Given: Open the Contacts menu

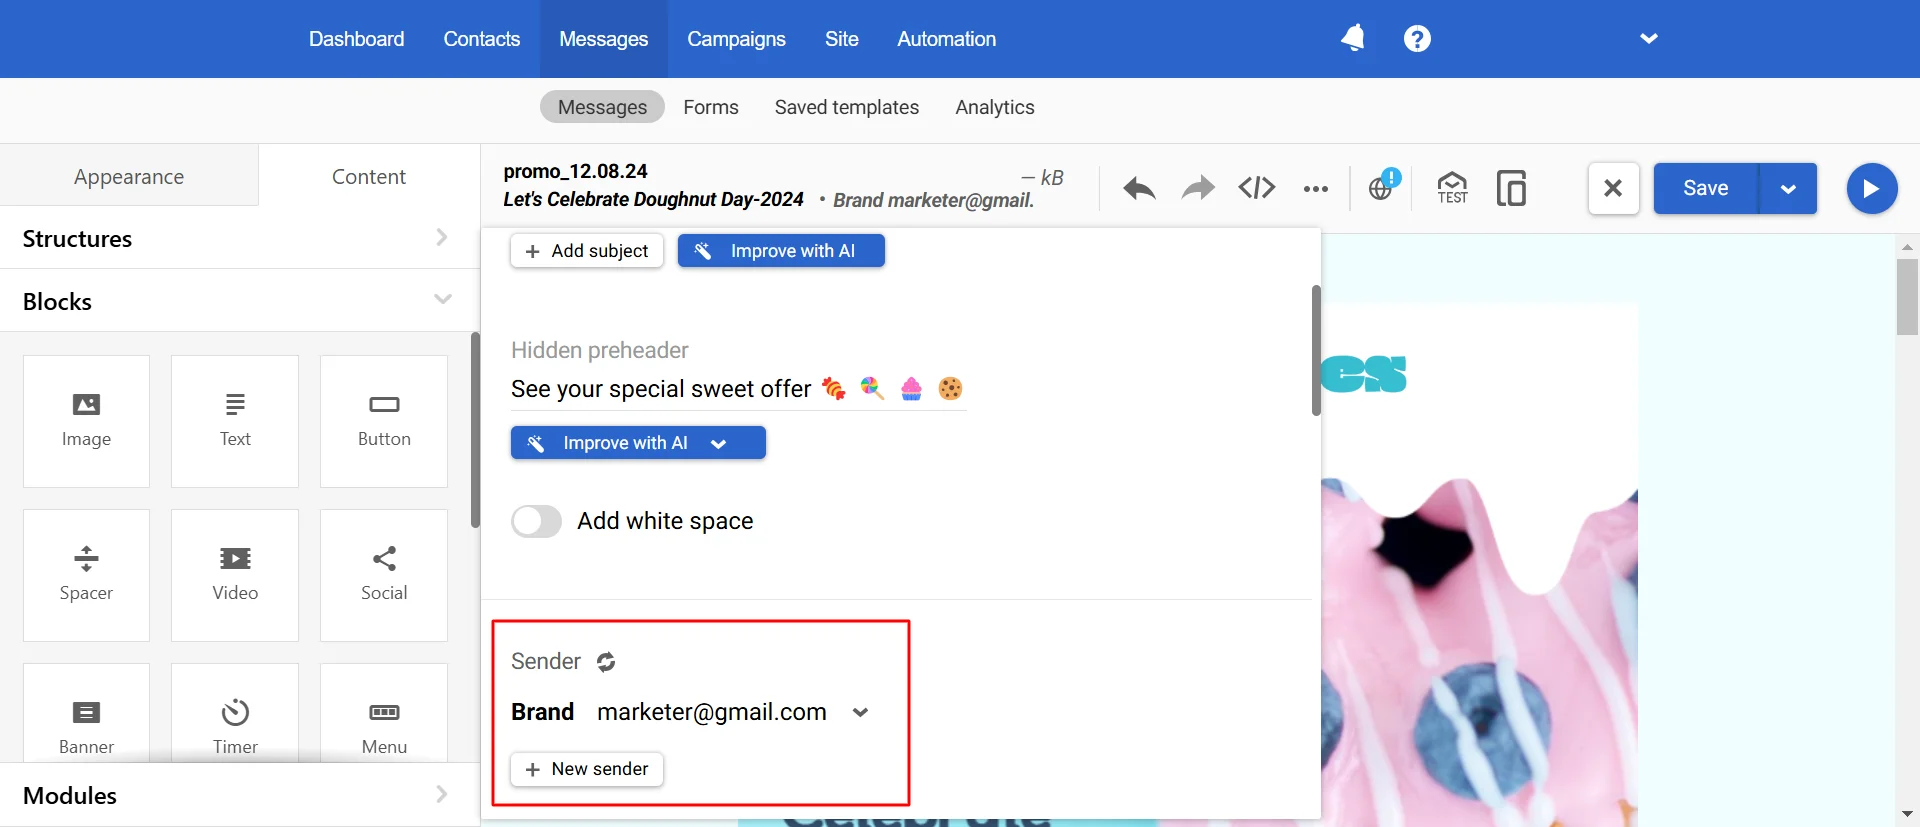Looking at the screenshot, I should (x=482, y=39).
